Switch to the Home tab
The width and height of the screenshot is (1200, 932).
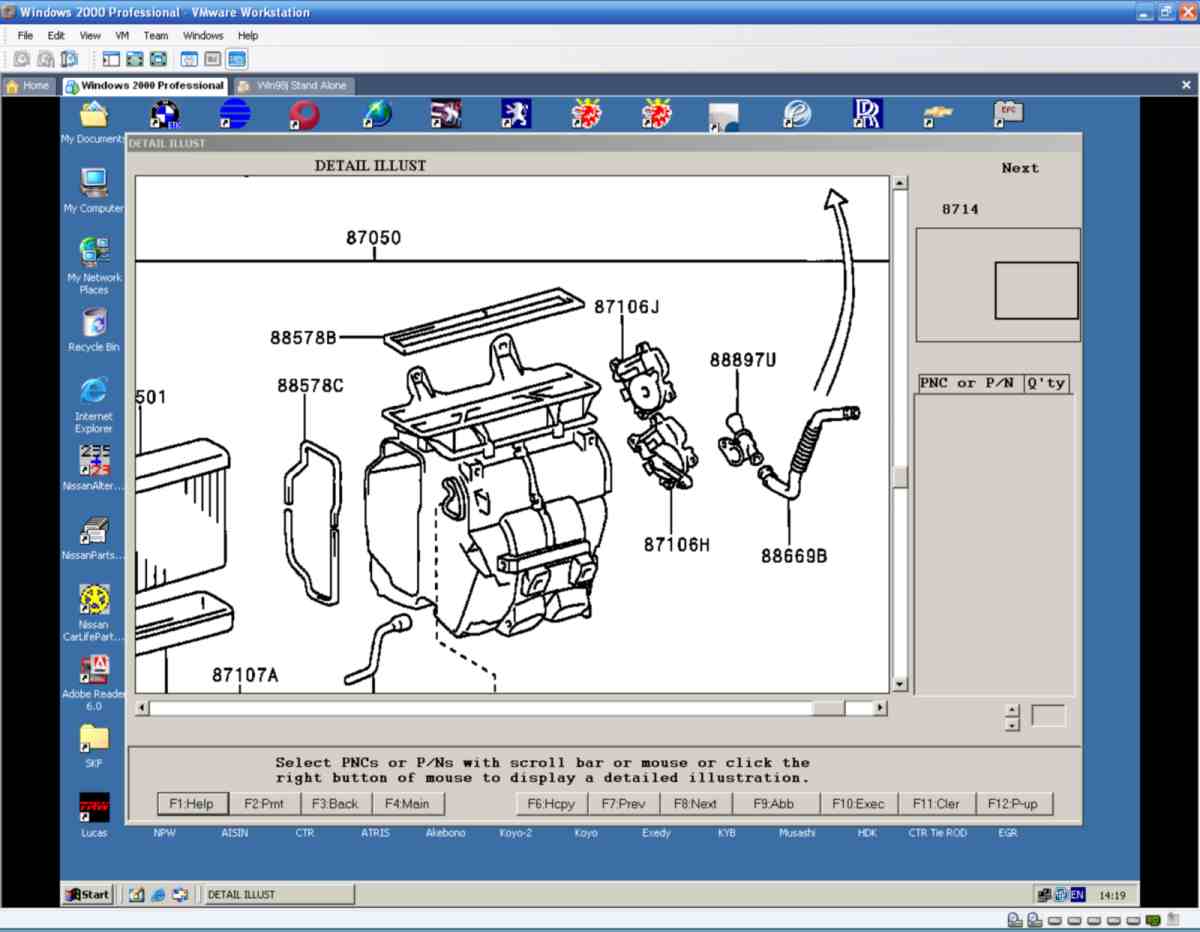[28, 86]
